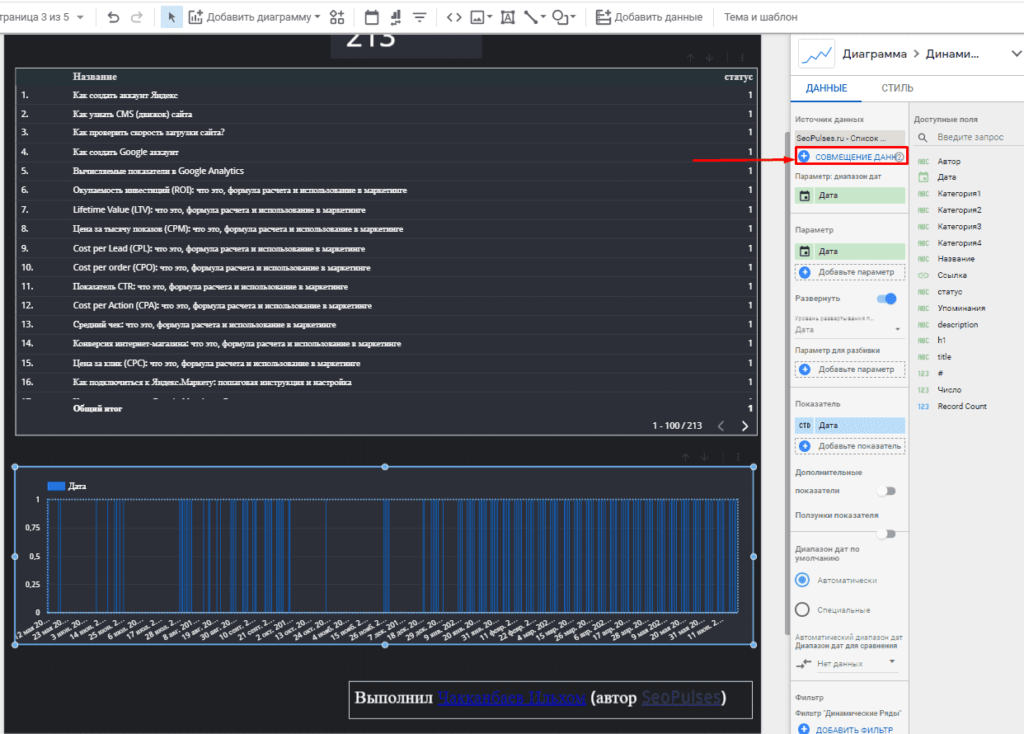The image size is (1024, 734).
Task: Click calendar icon of Параметр Дата chip
Action: pos(805,251)
